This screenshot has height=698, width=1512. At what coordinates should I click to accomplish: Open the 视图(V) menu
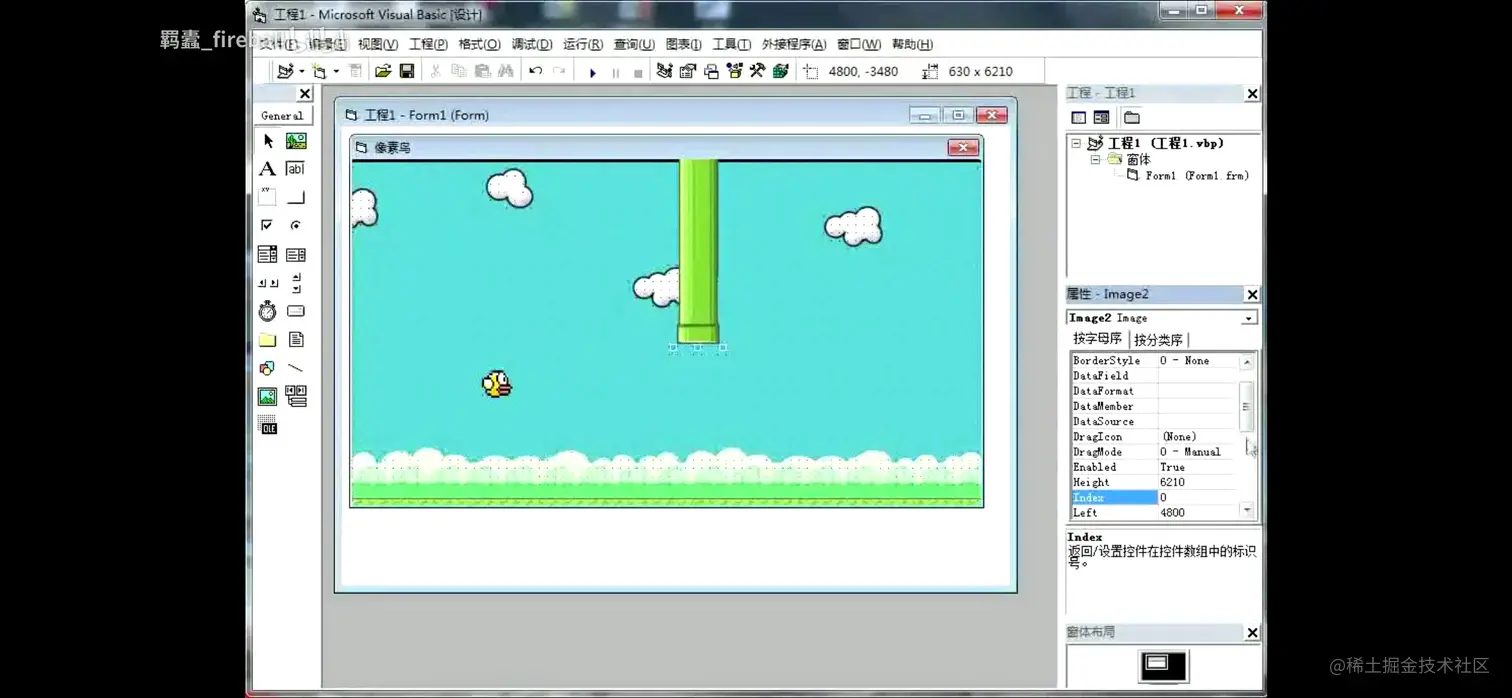pos(378,44)
